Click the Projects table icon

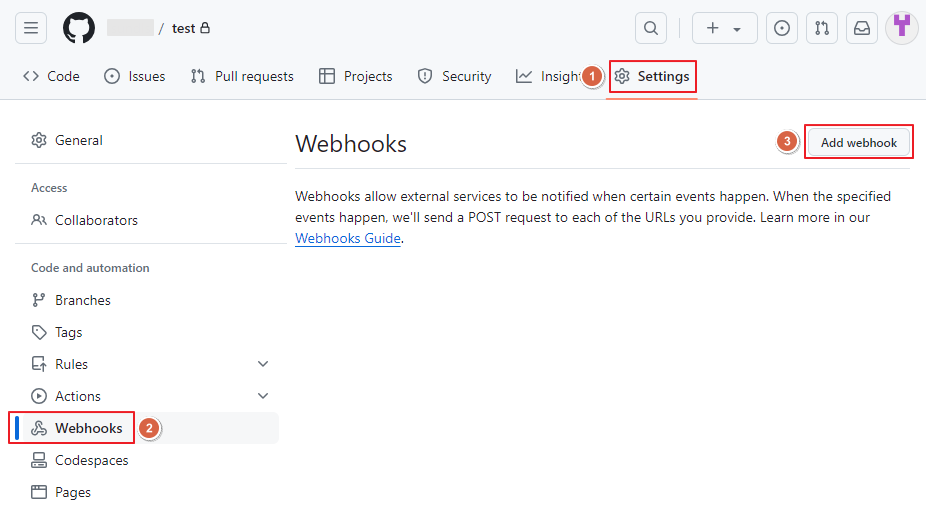tap(327, 76)
